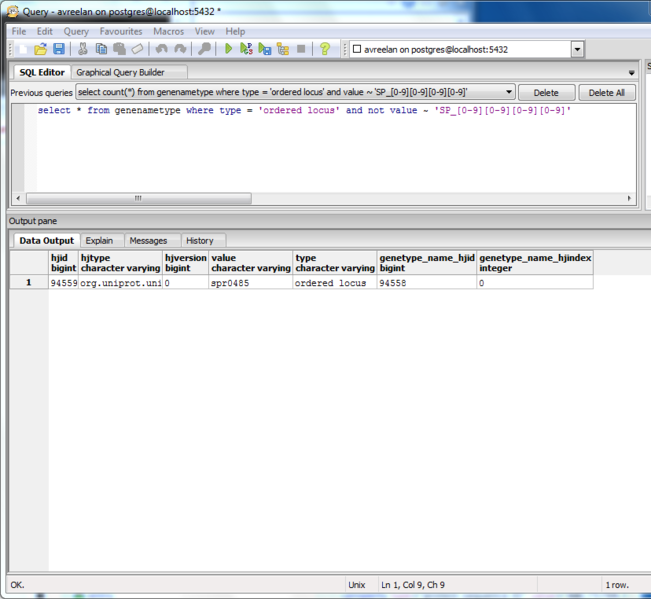The height and width of the screenshot is (599, 651).
Task: Select the hjid column header
Action: [64, 263]
